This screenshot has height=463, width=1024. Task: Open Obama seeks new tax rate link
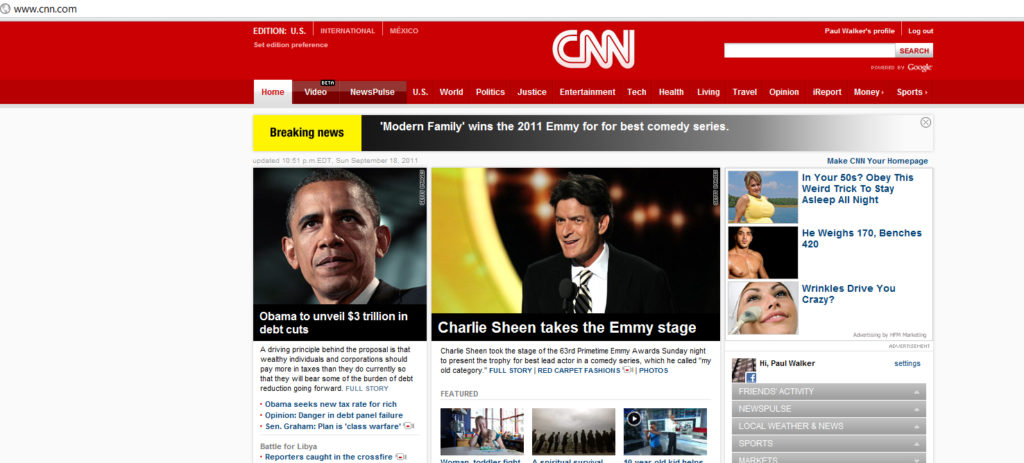(x=330, y=404)
